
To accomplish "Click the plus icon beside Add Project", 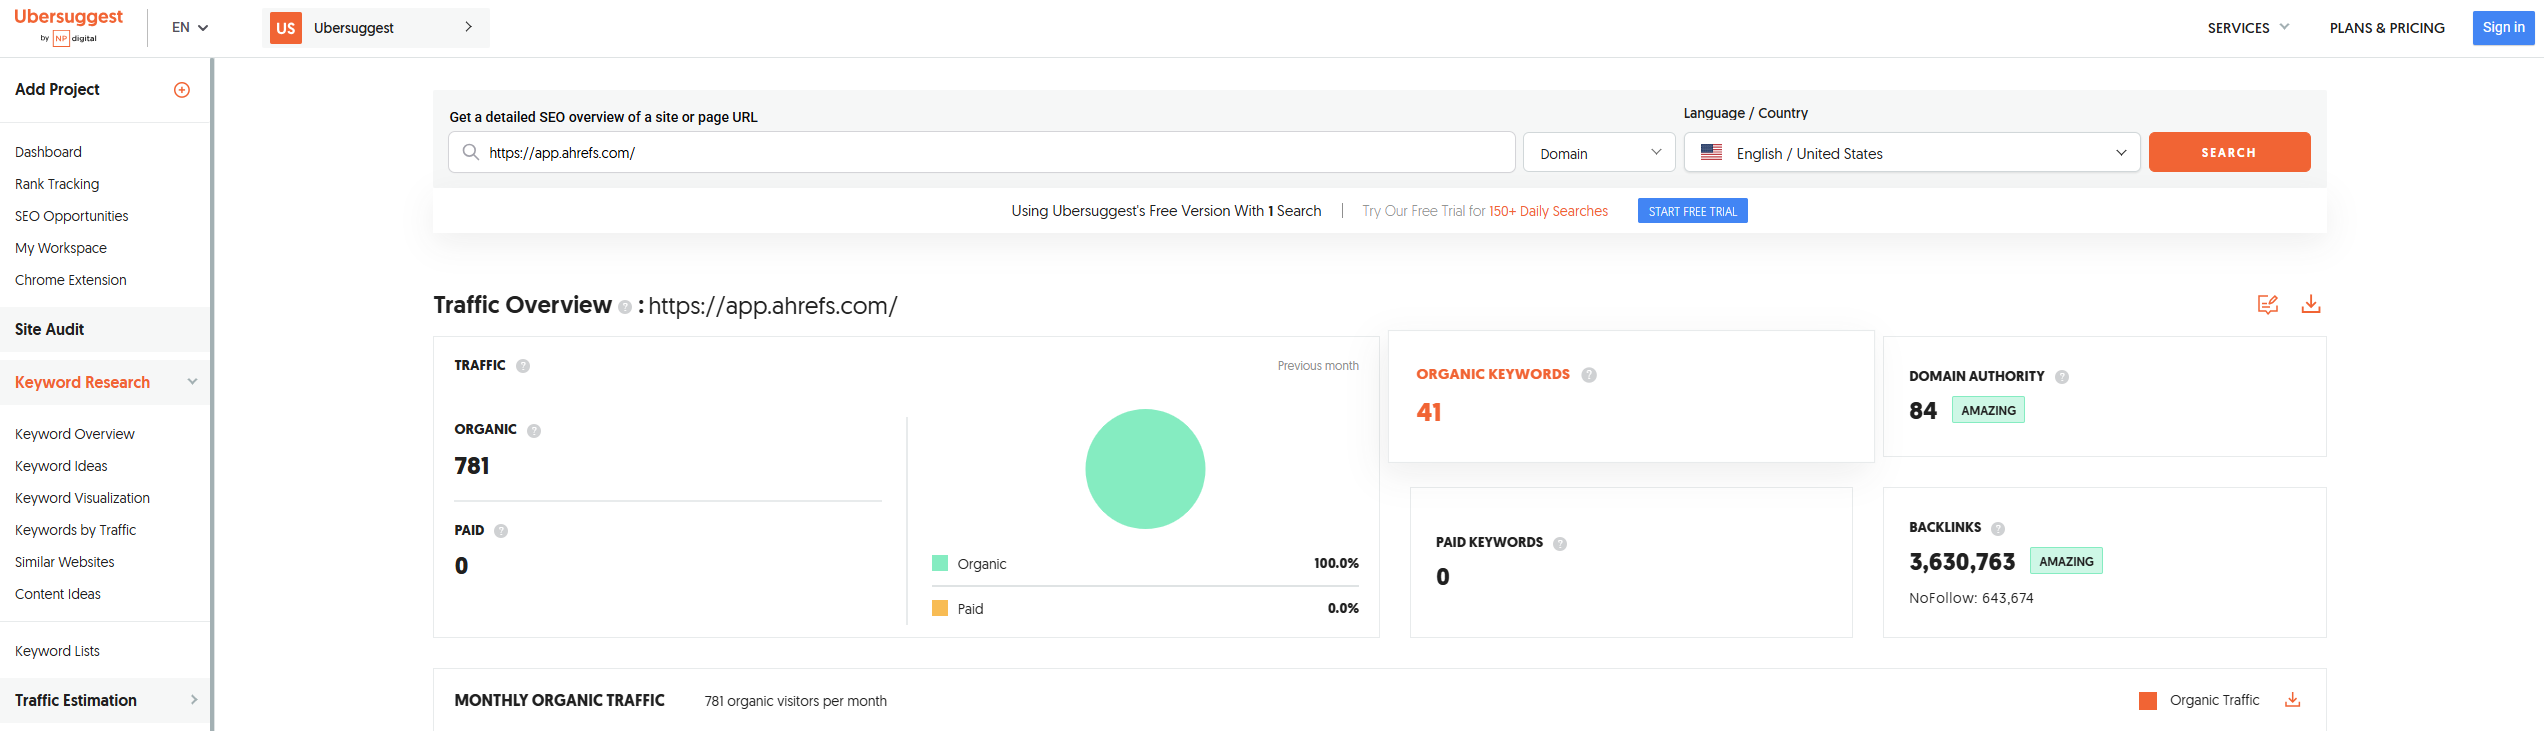I will click(182, 90).
